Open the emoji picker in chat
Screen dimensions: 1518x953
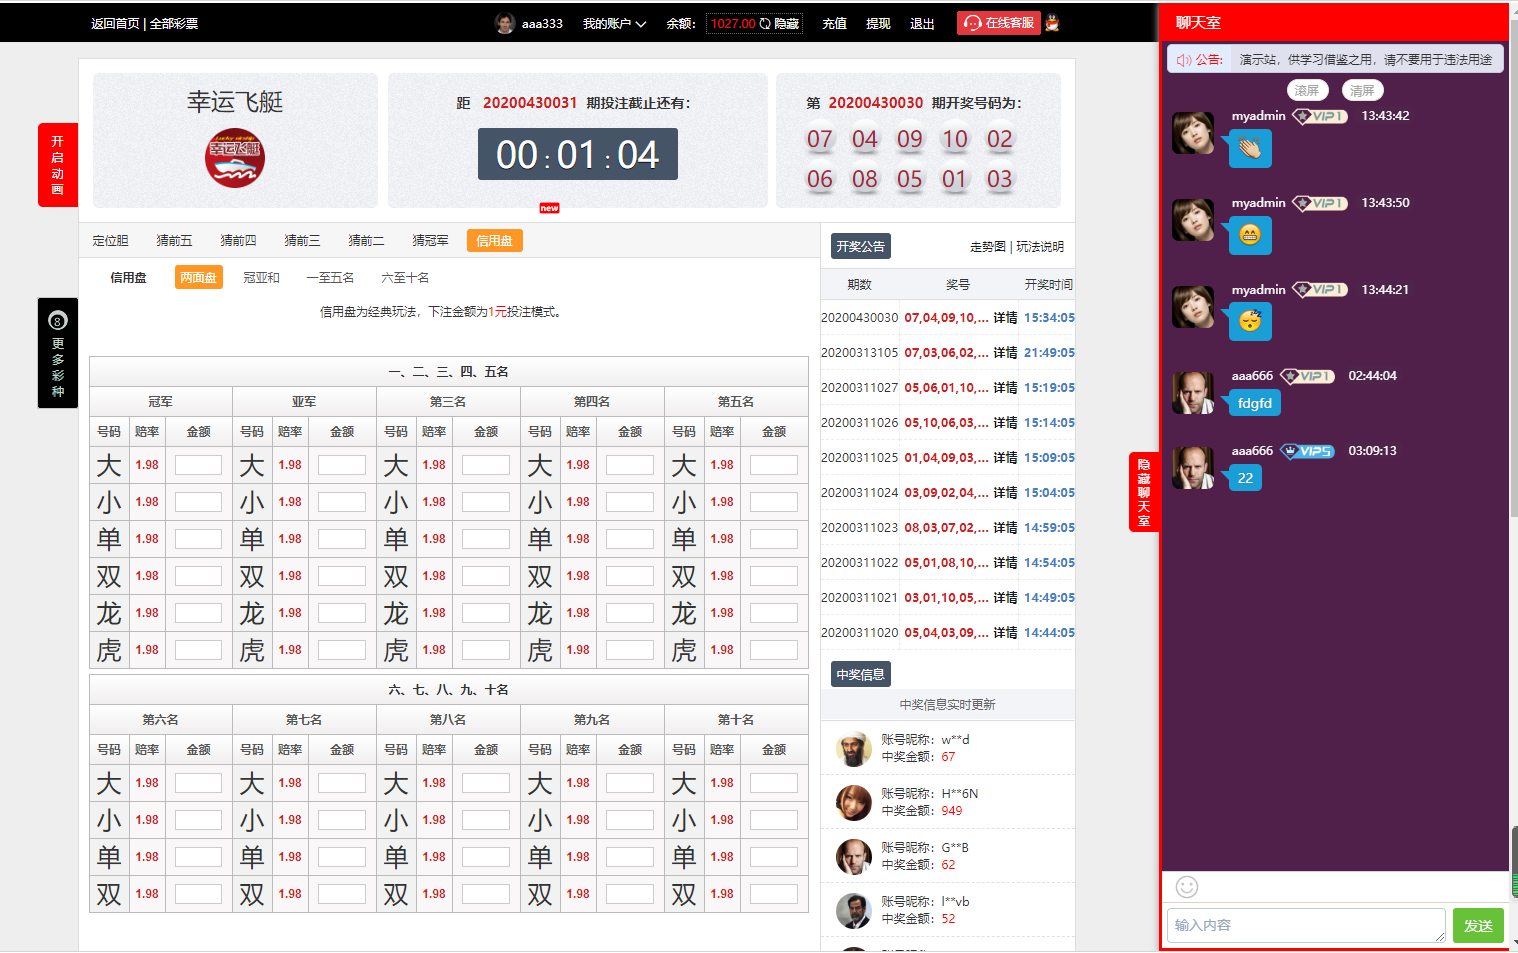pyautogui.click(x=1186, y=887)
